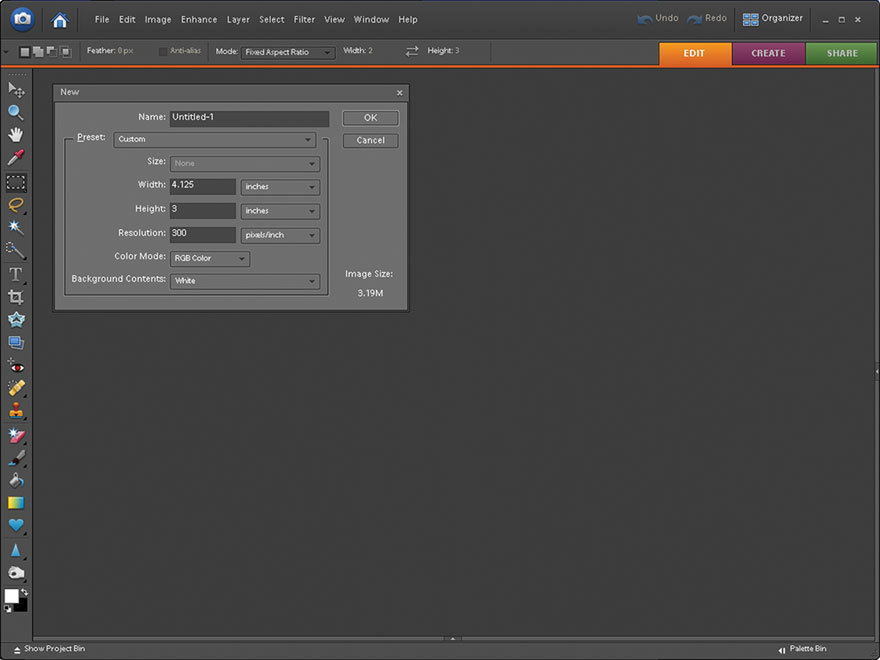This screenshot has width=880, height=660.
Task: Open the Preset Custom dropdown
Action: [214, 139]
